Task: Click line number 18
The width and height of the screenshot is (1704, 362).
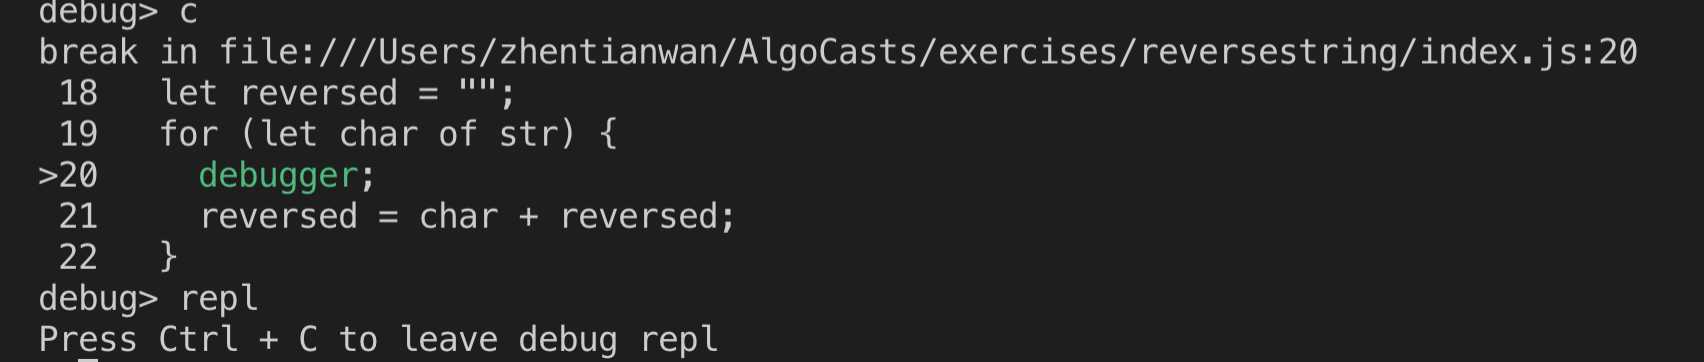Action: tap(78, 93)
